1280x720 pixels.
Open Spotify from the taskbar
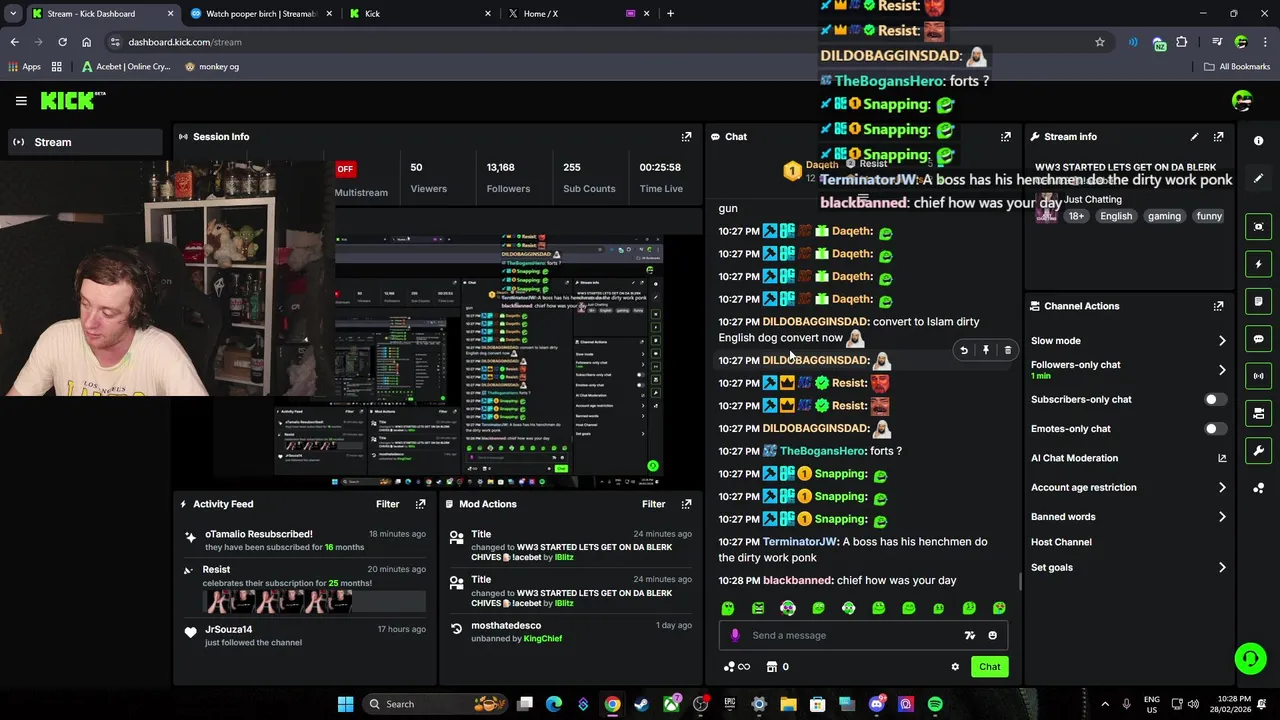pos(935,704)
